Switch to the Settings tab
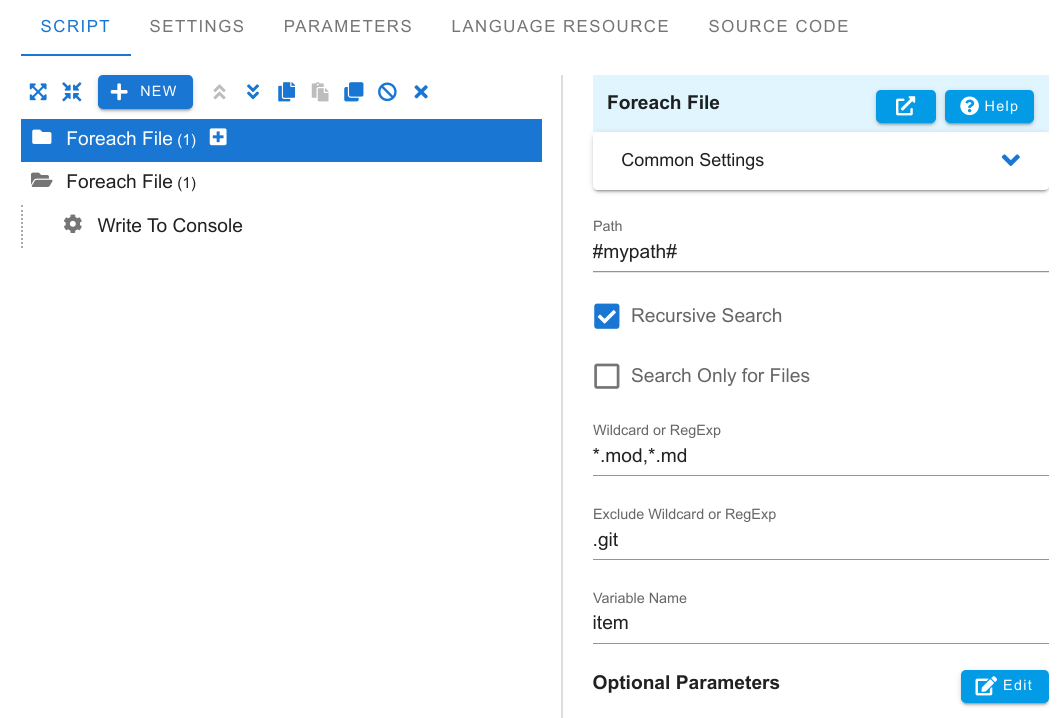This screenshot has height=718, width=1062. tap(196, 26)
